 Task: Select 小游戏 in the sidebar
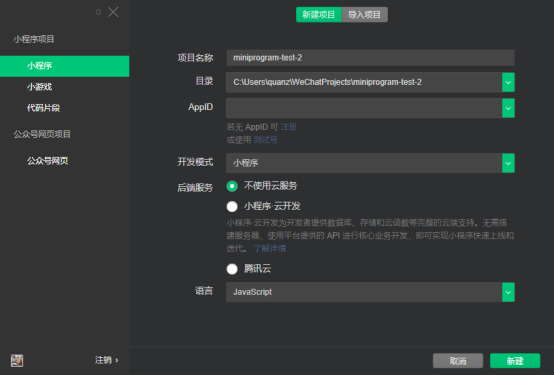tap(40, 87)
